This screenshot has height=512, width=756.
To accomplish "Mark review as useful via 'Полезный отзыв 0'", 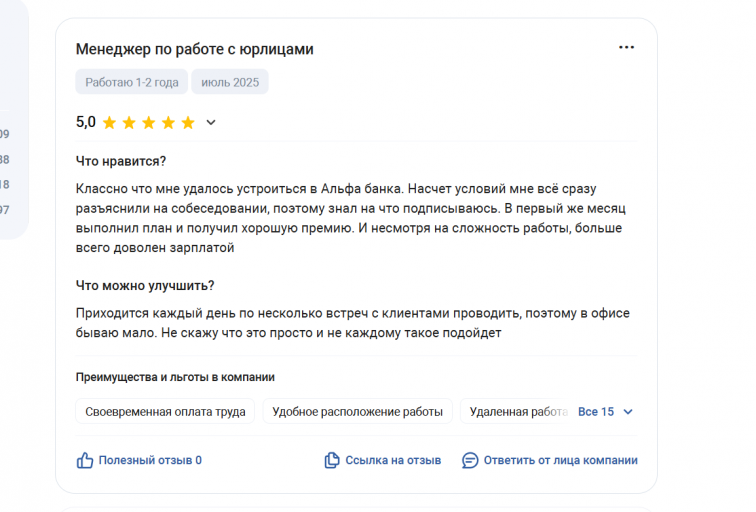I will click(150, 460).
